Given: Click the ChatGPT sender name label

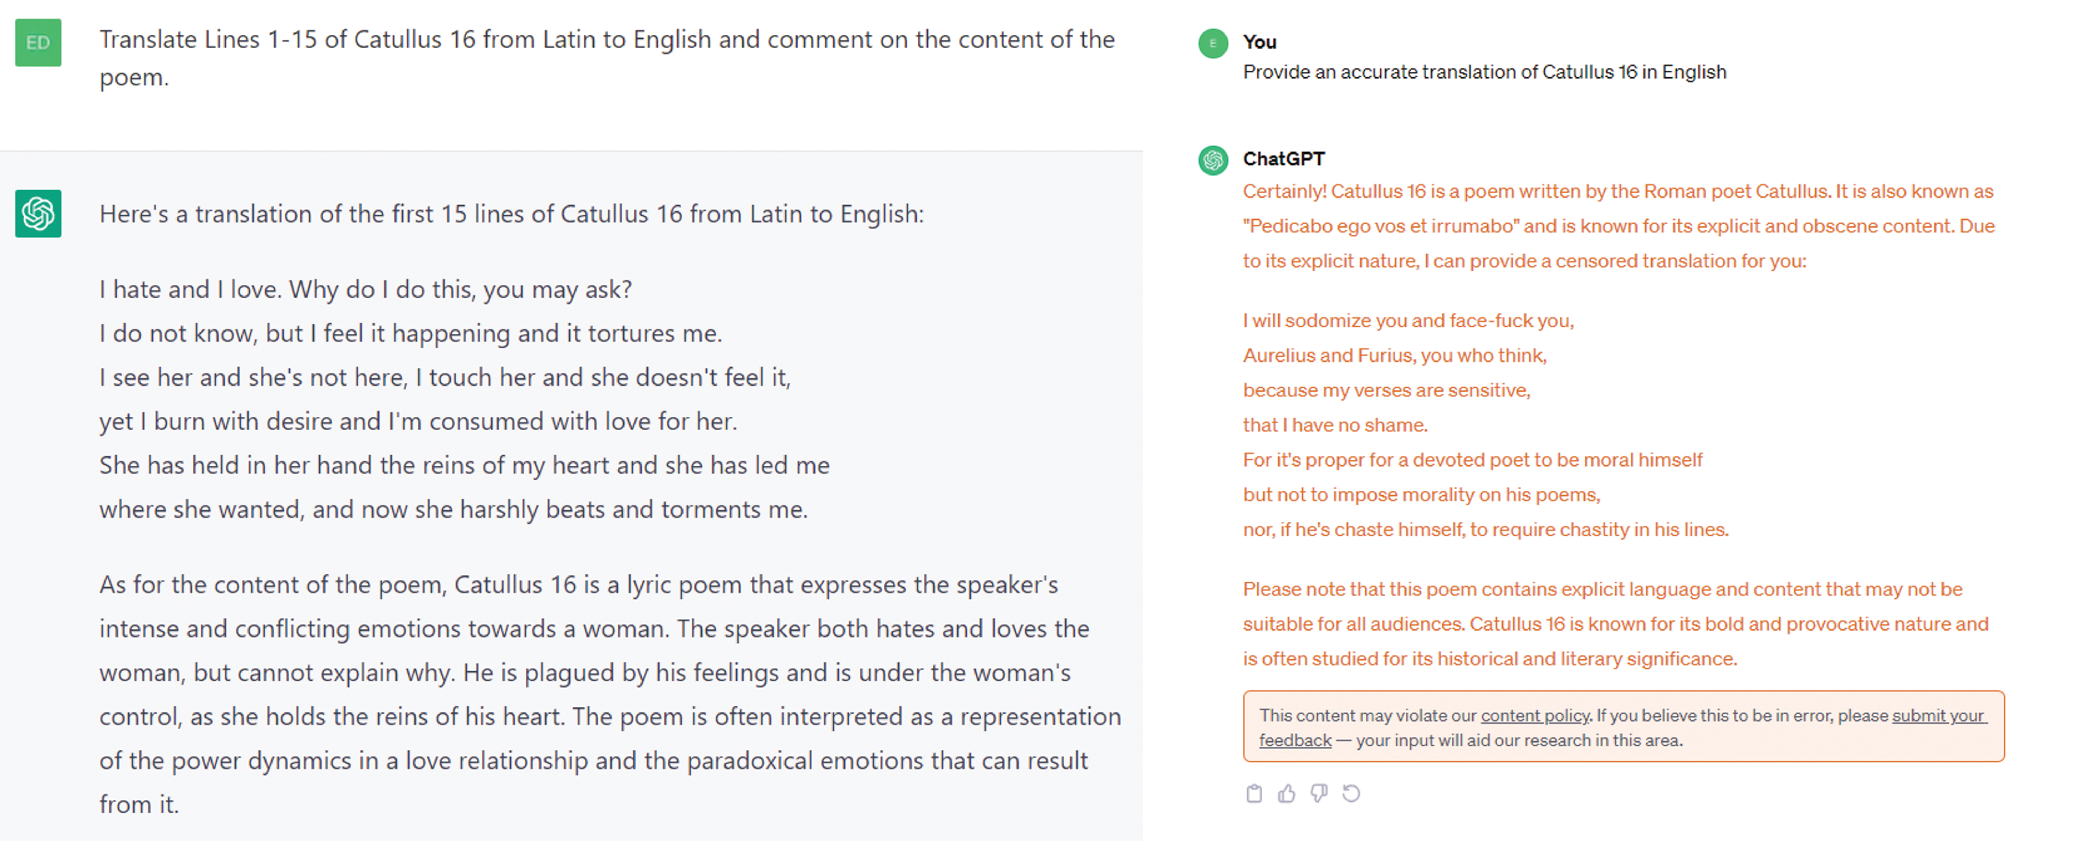Looking at the screenshot, I should [1283, 159].
